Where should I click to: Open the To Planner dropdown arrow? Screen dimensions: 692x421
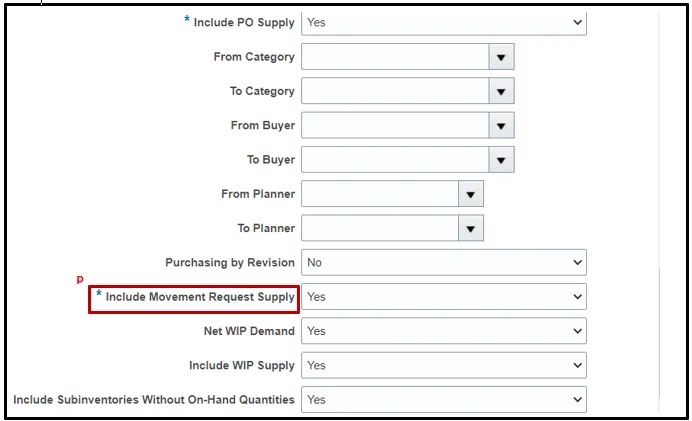tap(470, 228)
